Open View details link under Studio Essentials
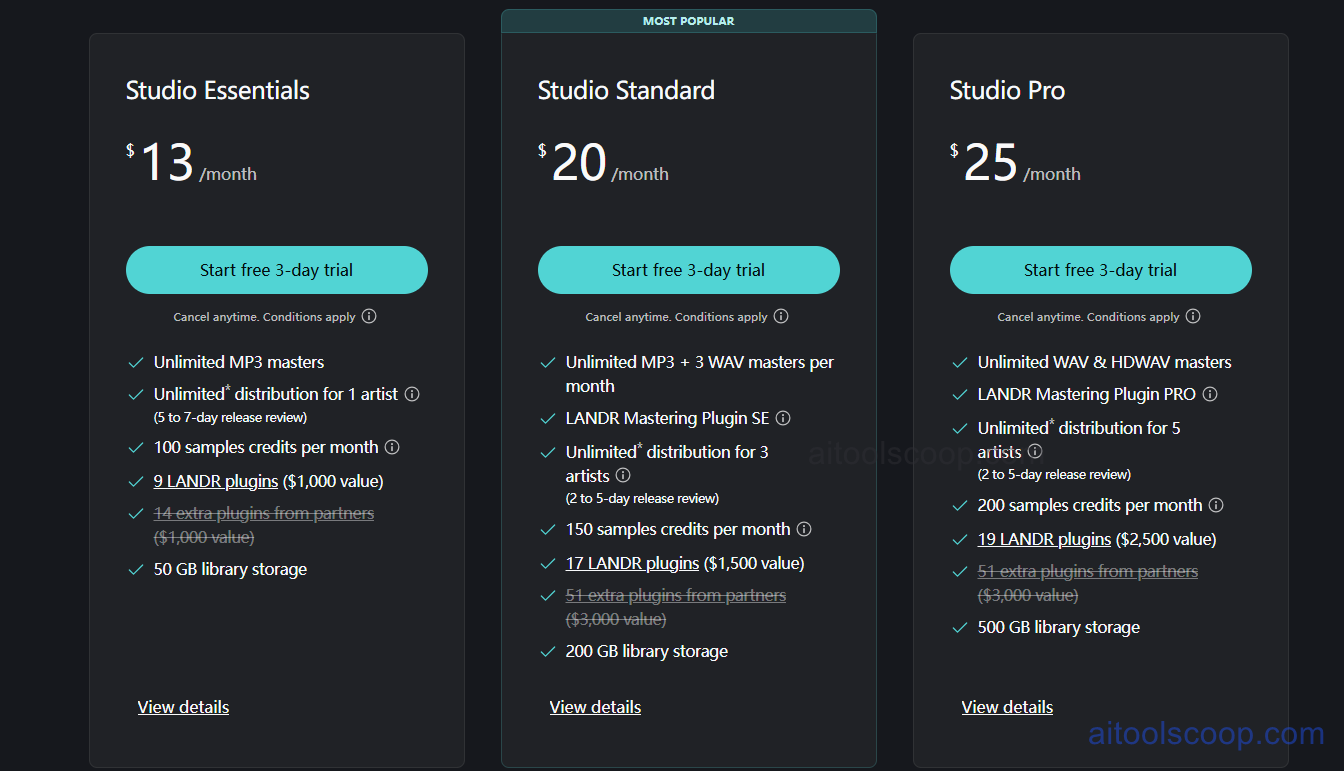The width and height of the screenshot is (1344, 771). coord(183,707)
